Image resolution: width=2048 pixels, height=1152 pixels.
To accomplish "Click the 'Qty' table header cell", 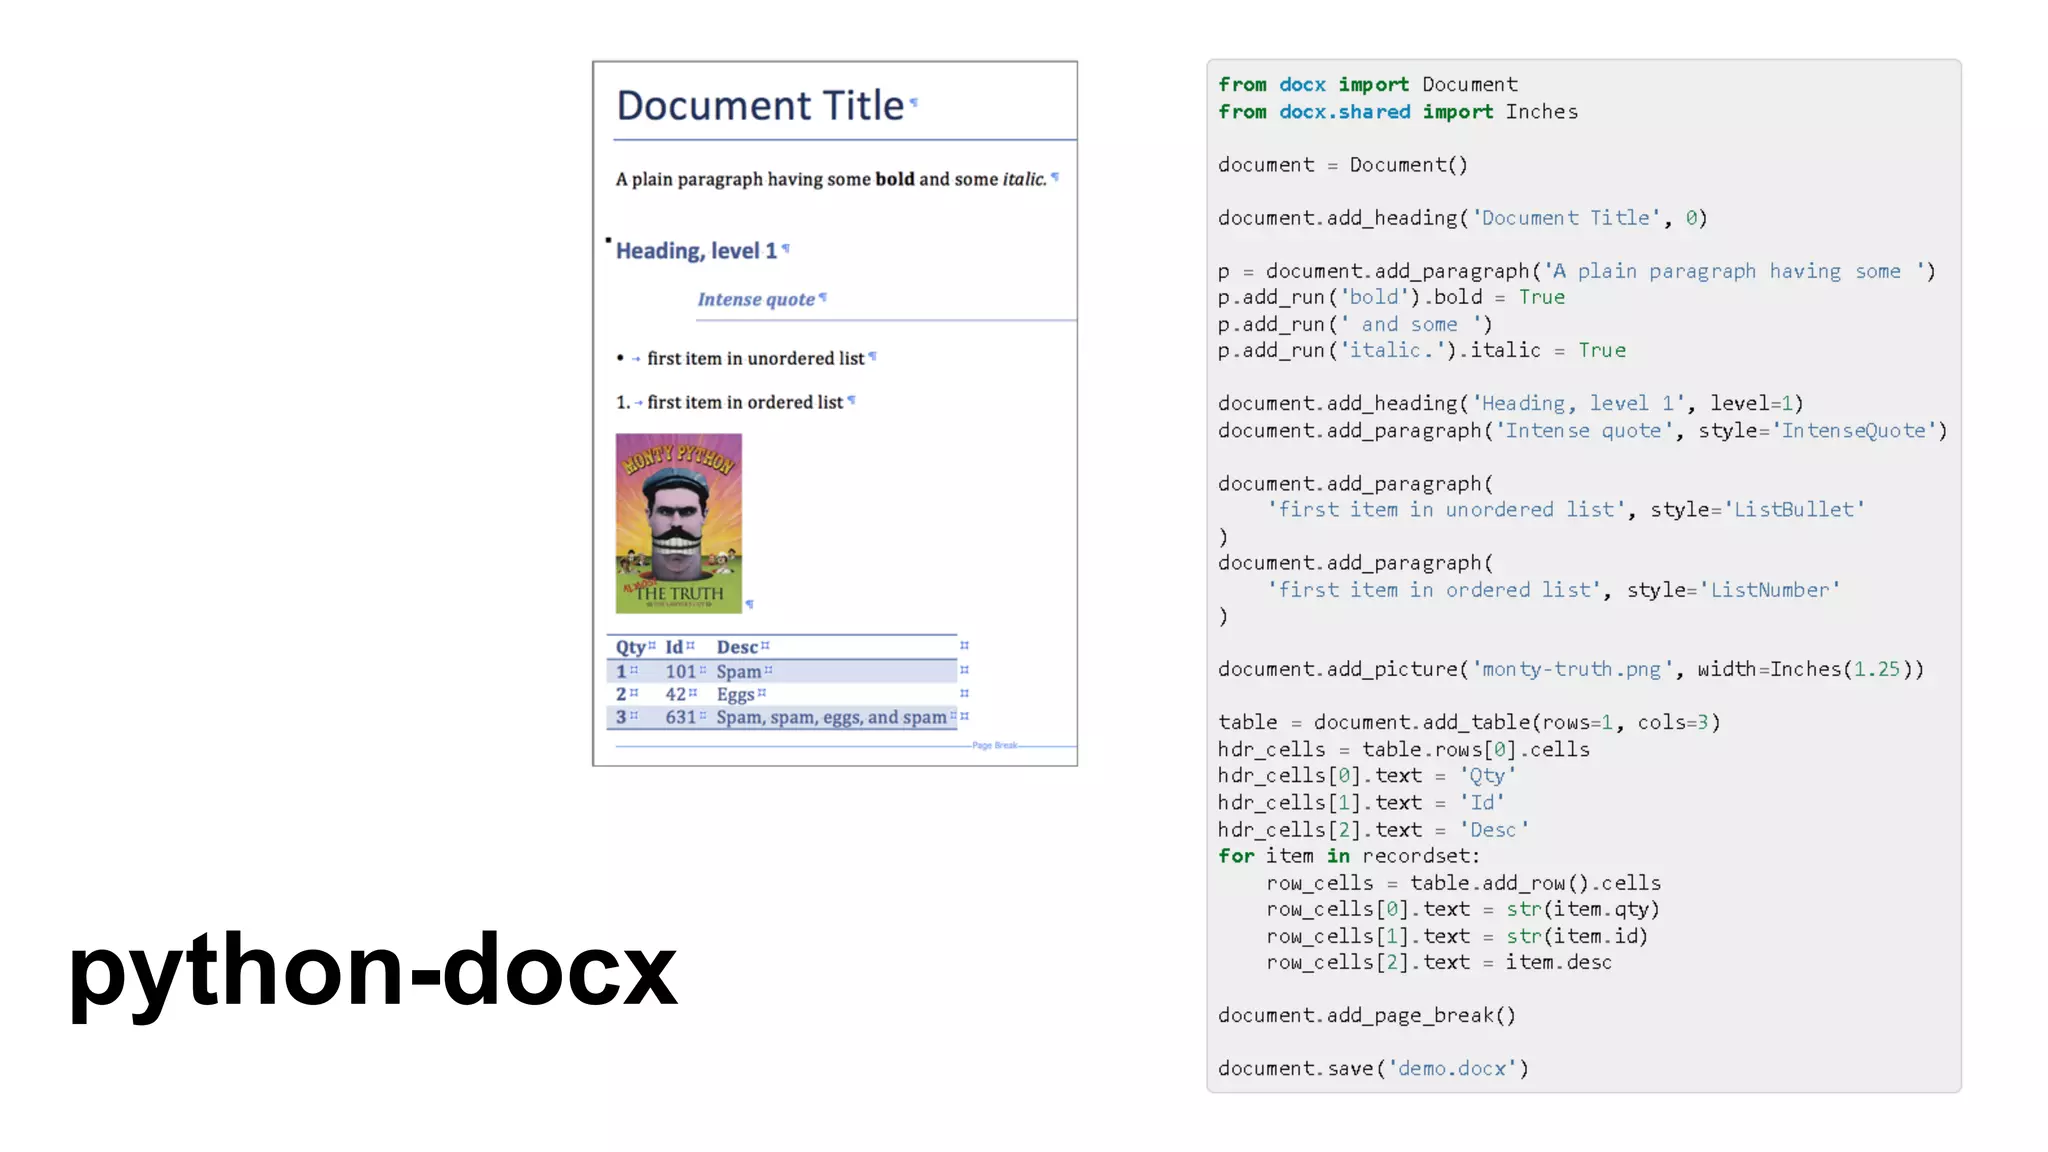I will [630, 647].
